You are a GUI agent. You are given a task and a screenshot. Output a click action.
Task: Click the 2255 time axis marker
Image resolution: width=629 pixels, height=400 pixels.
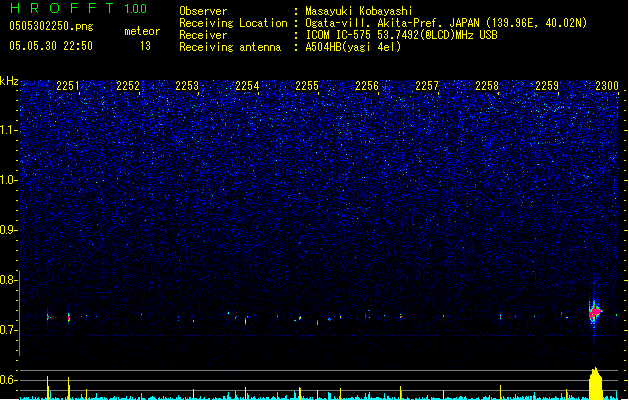click(307, 86)
